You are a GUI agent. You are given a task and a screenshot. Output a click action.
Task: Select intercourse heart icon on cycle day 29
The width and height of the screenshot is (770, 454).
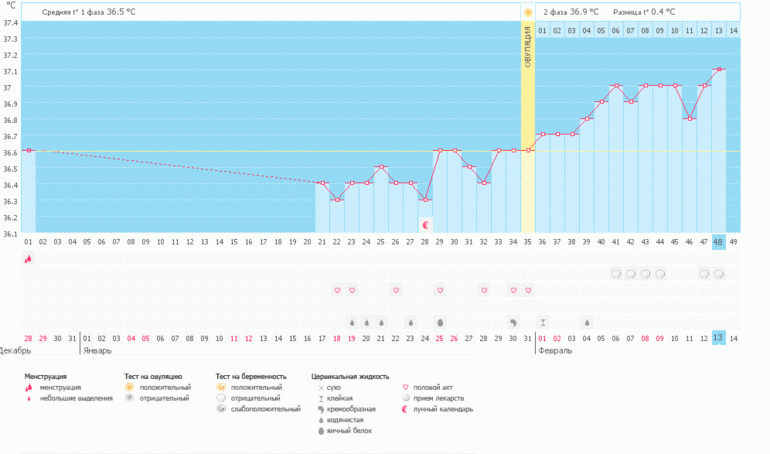tap(440, 290)
